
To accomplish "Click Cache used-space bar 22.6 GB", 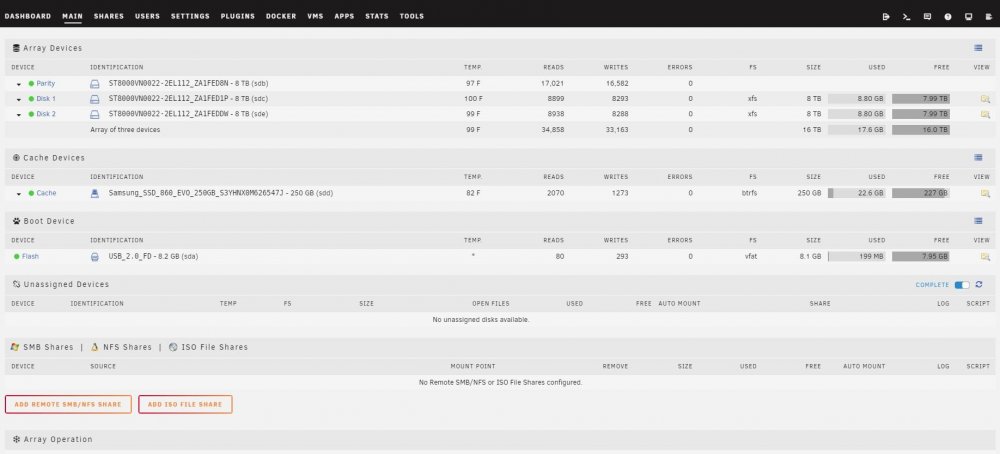I will (857, 193).
